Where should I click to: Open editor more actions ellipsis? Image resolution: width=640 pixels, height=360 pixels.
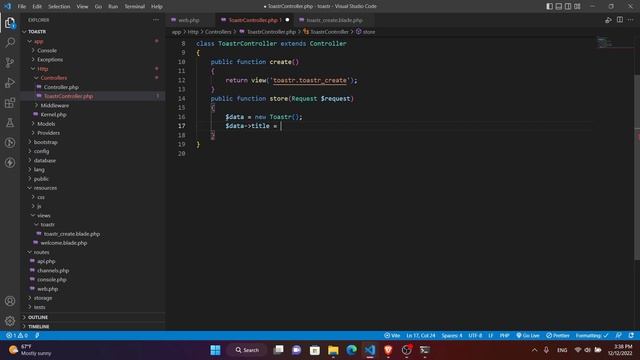coord(631,20)
